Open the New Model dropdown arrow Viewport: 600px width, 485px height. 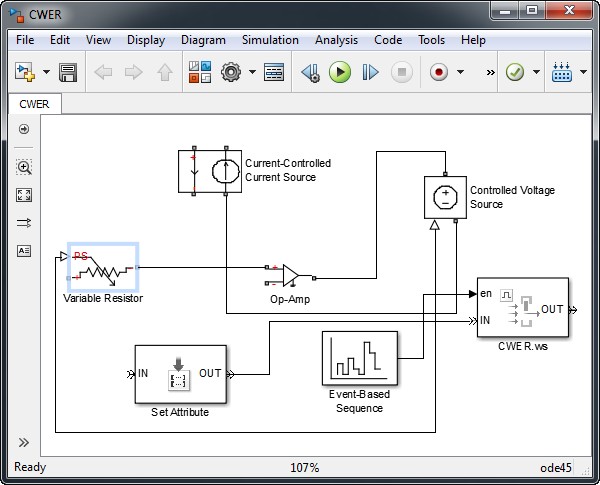[44, 72]
